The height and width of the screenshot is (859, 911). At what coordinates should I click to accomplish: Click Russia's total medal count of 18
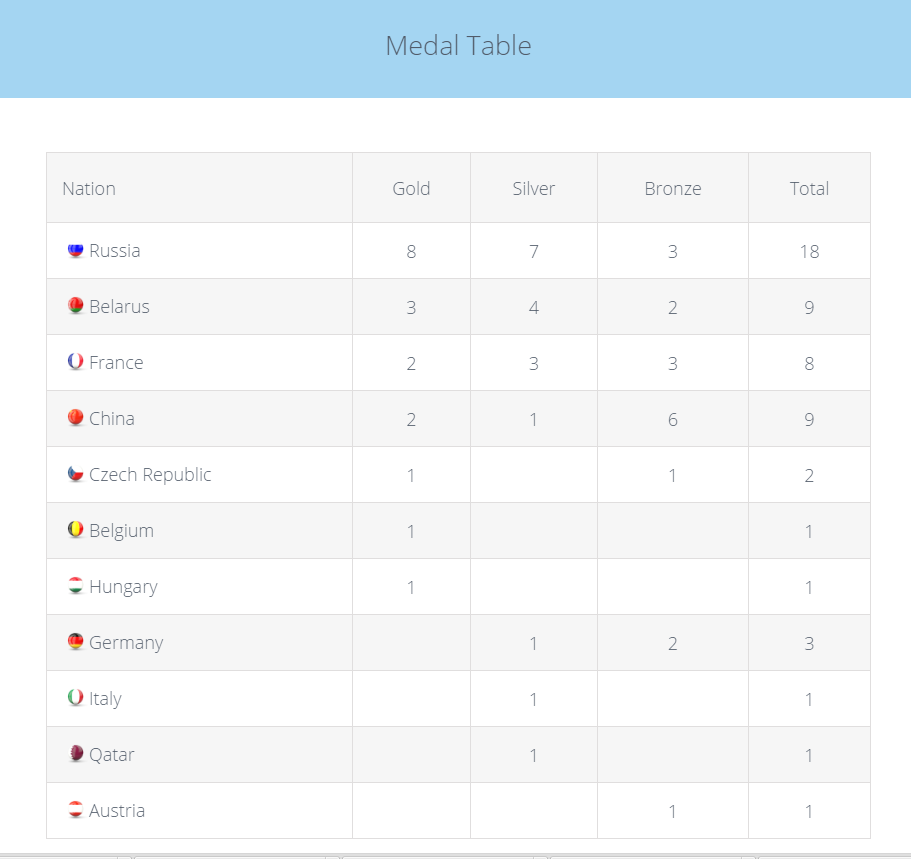809,251
